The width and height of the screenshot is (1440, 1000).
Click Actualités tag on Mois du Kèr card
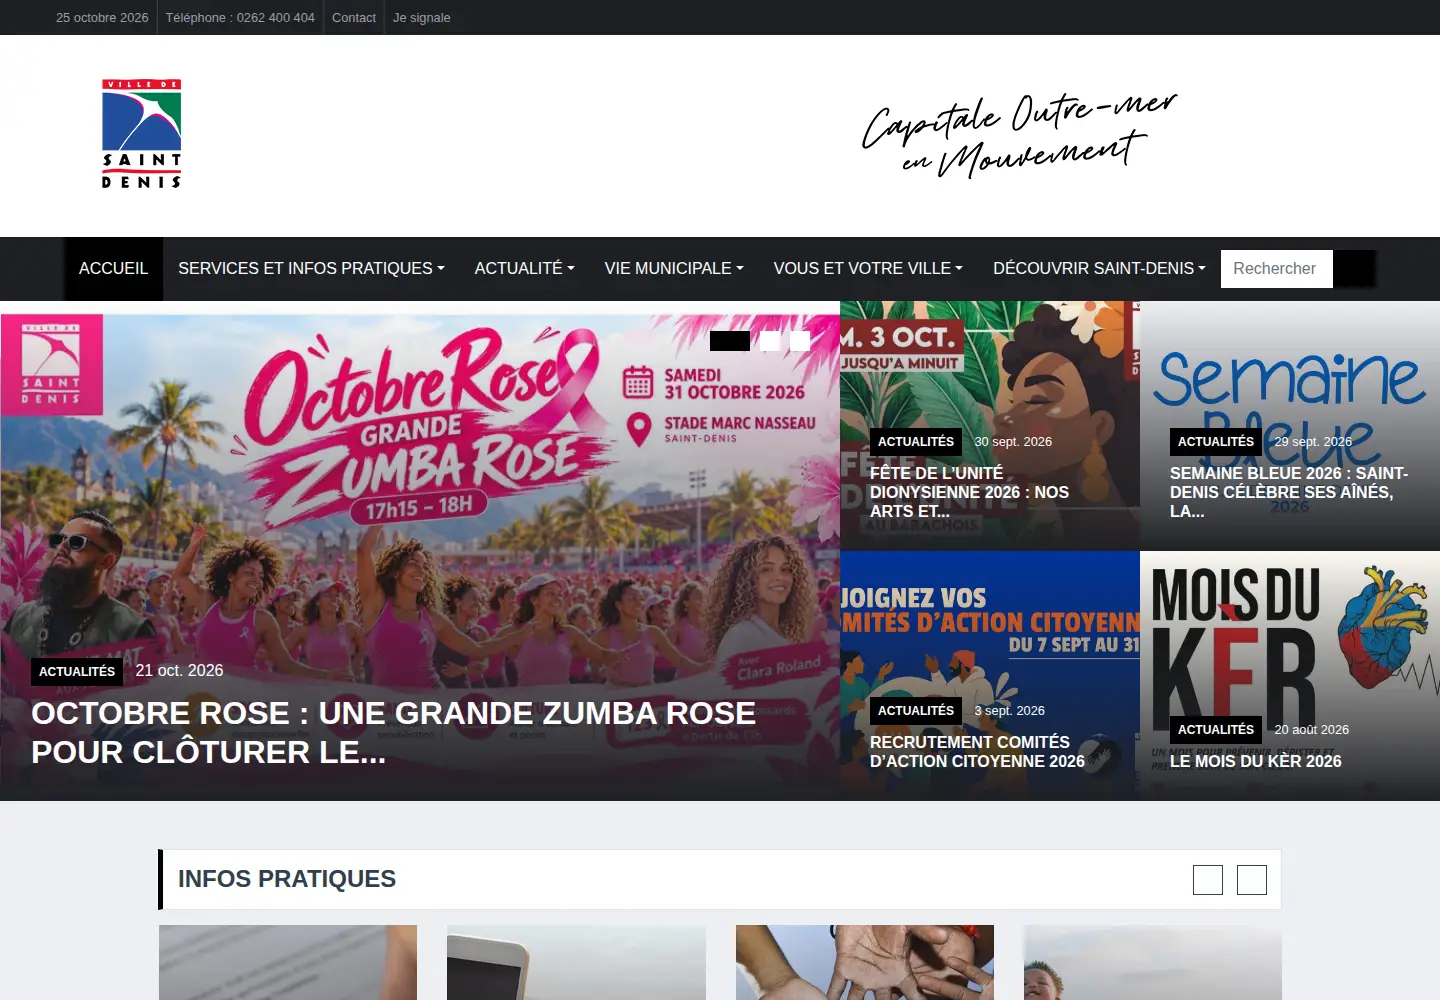point(1216,730)
